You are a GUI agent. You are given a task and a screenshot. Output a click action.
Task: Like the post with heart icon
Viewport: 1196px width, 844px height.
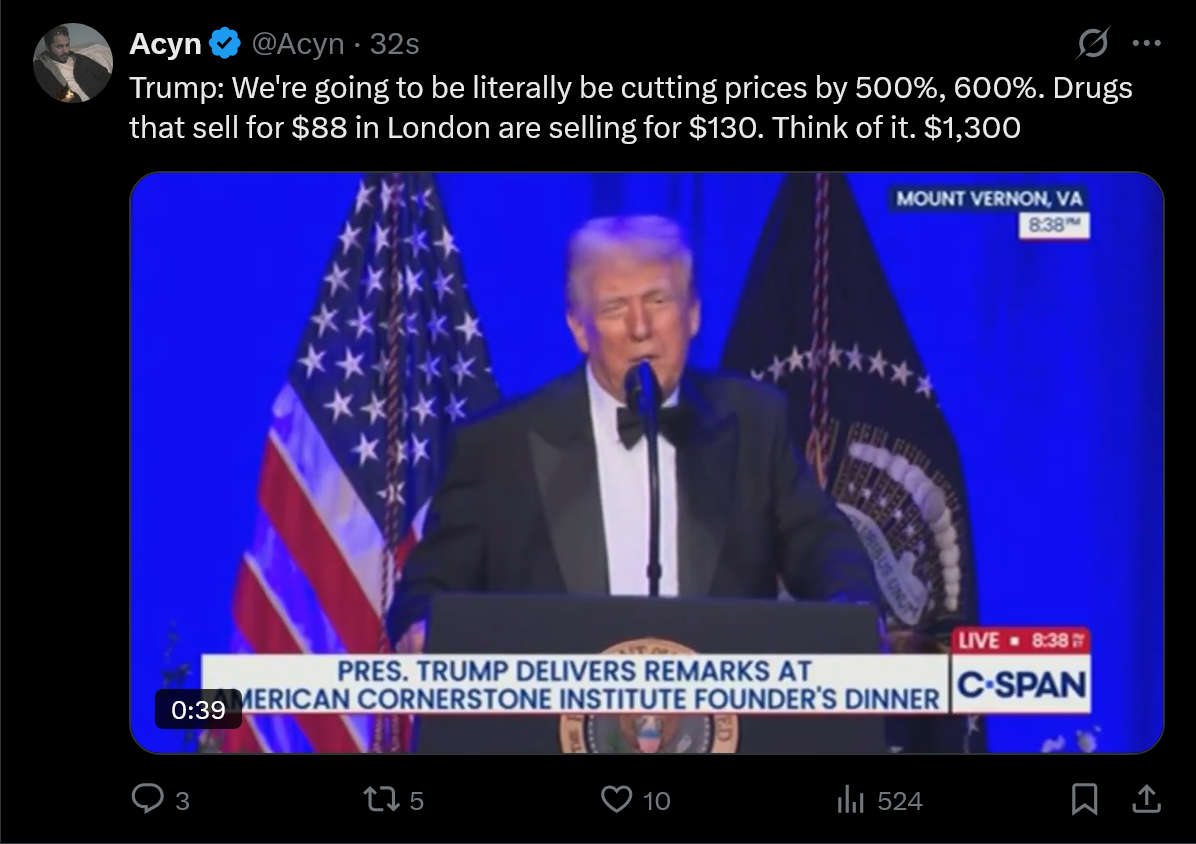tap(616, 800)
